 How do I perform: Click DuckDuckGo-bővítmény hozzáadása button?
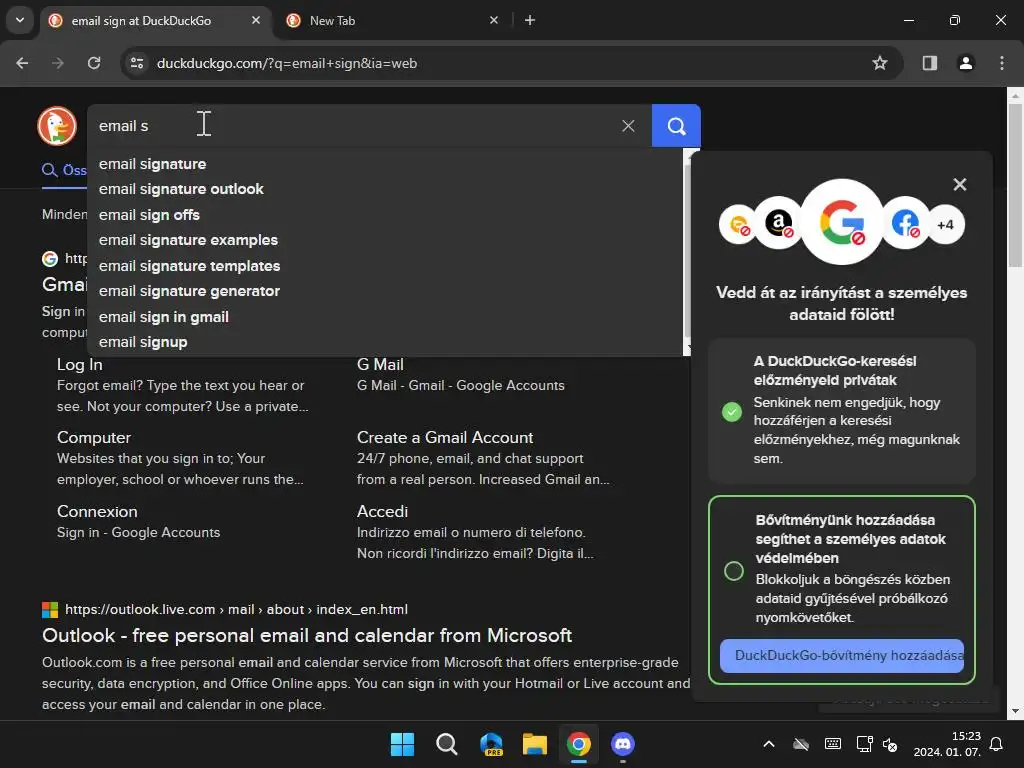[x=842, y=656]
